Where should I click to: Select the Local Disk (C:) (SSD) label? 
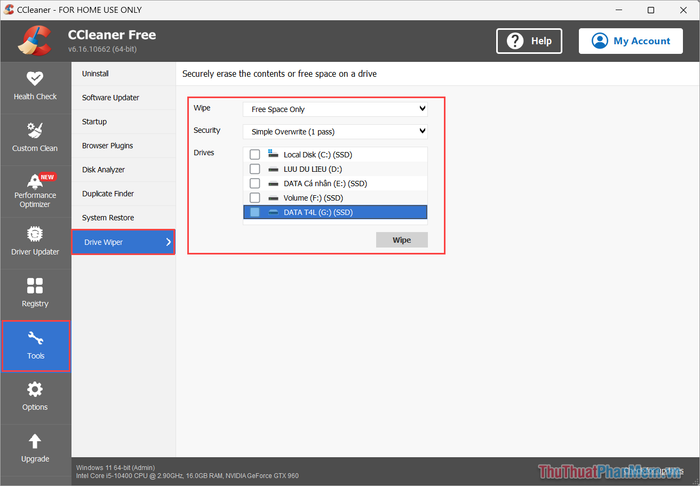point(318,155)
